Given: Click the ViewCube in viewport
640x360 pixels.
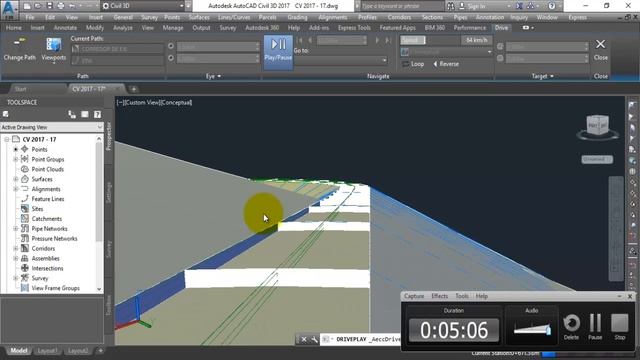Looking at the screenshot, I should click(x=598, y=126).
